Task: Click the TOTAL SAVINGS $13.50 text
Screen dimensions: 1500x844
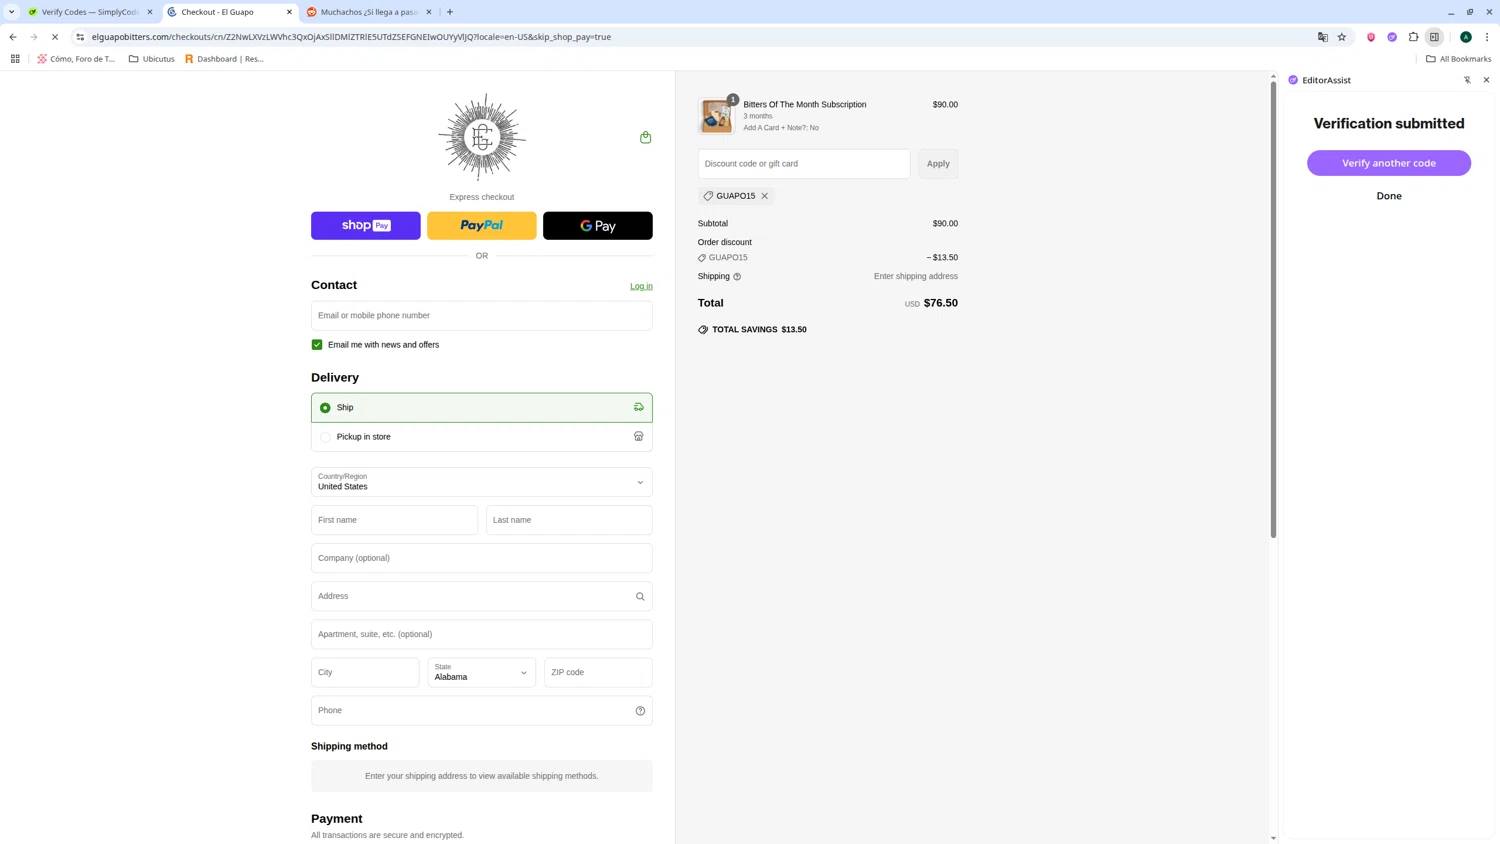Action: 759,330
